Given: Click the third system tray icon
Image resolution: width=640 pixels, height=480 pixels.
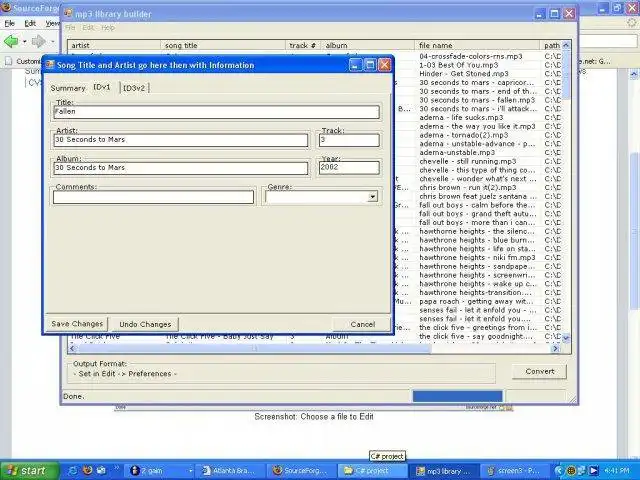Looking at the screenshot, I should coord(582,471).
